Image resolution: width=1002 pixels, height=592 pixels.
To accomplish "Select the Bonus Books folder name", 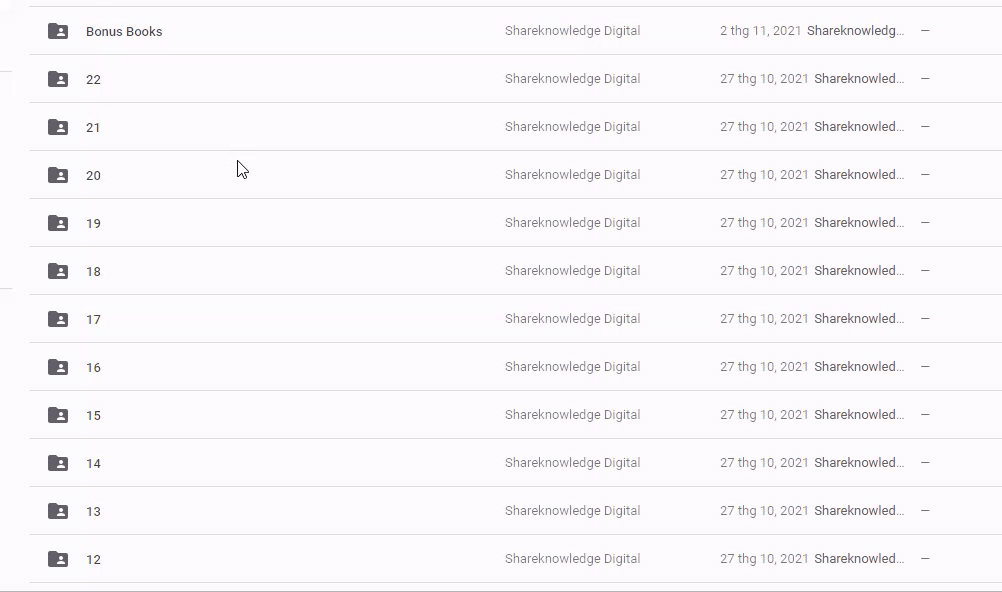I will [x=124, y=32].
